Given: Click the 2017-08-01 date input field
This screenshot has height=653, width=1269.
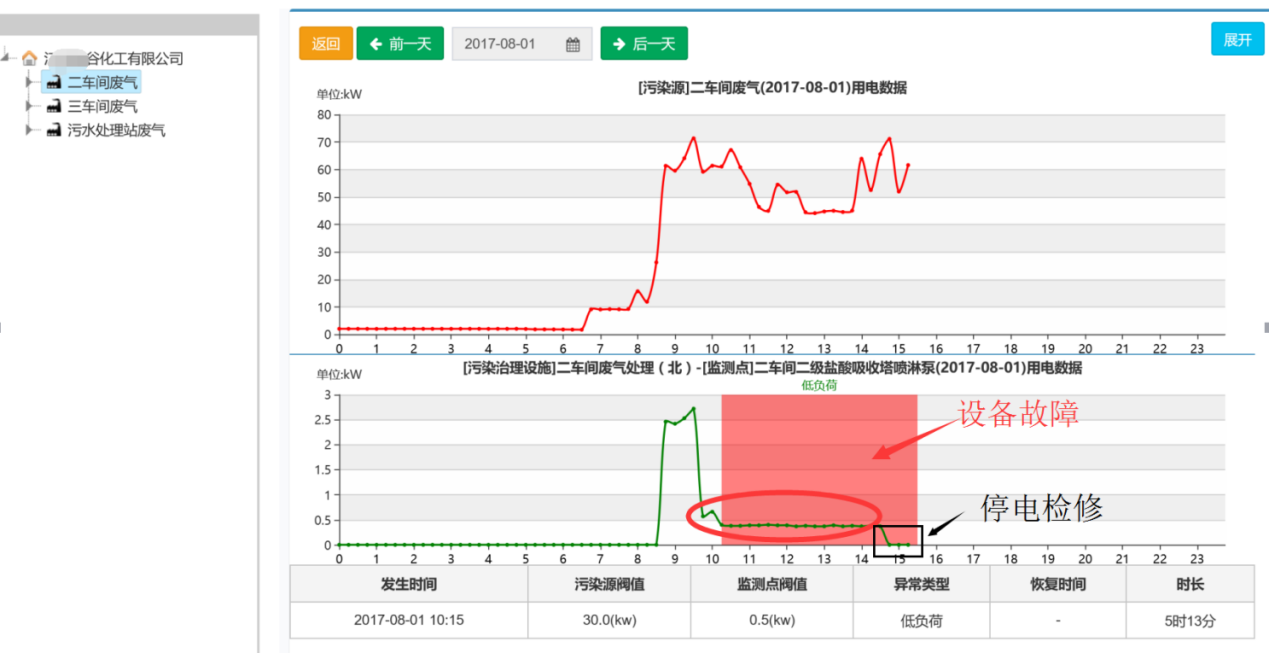Looking at the screenshot, I should click(522, 44).
